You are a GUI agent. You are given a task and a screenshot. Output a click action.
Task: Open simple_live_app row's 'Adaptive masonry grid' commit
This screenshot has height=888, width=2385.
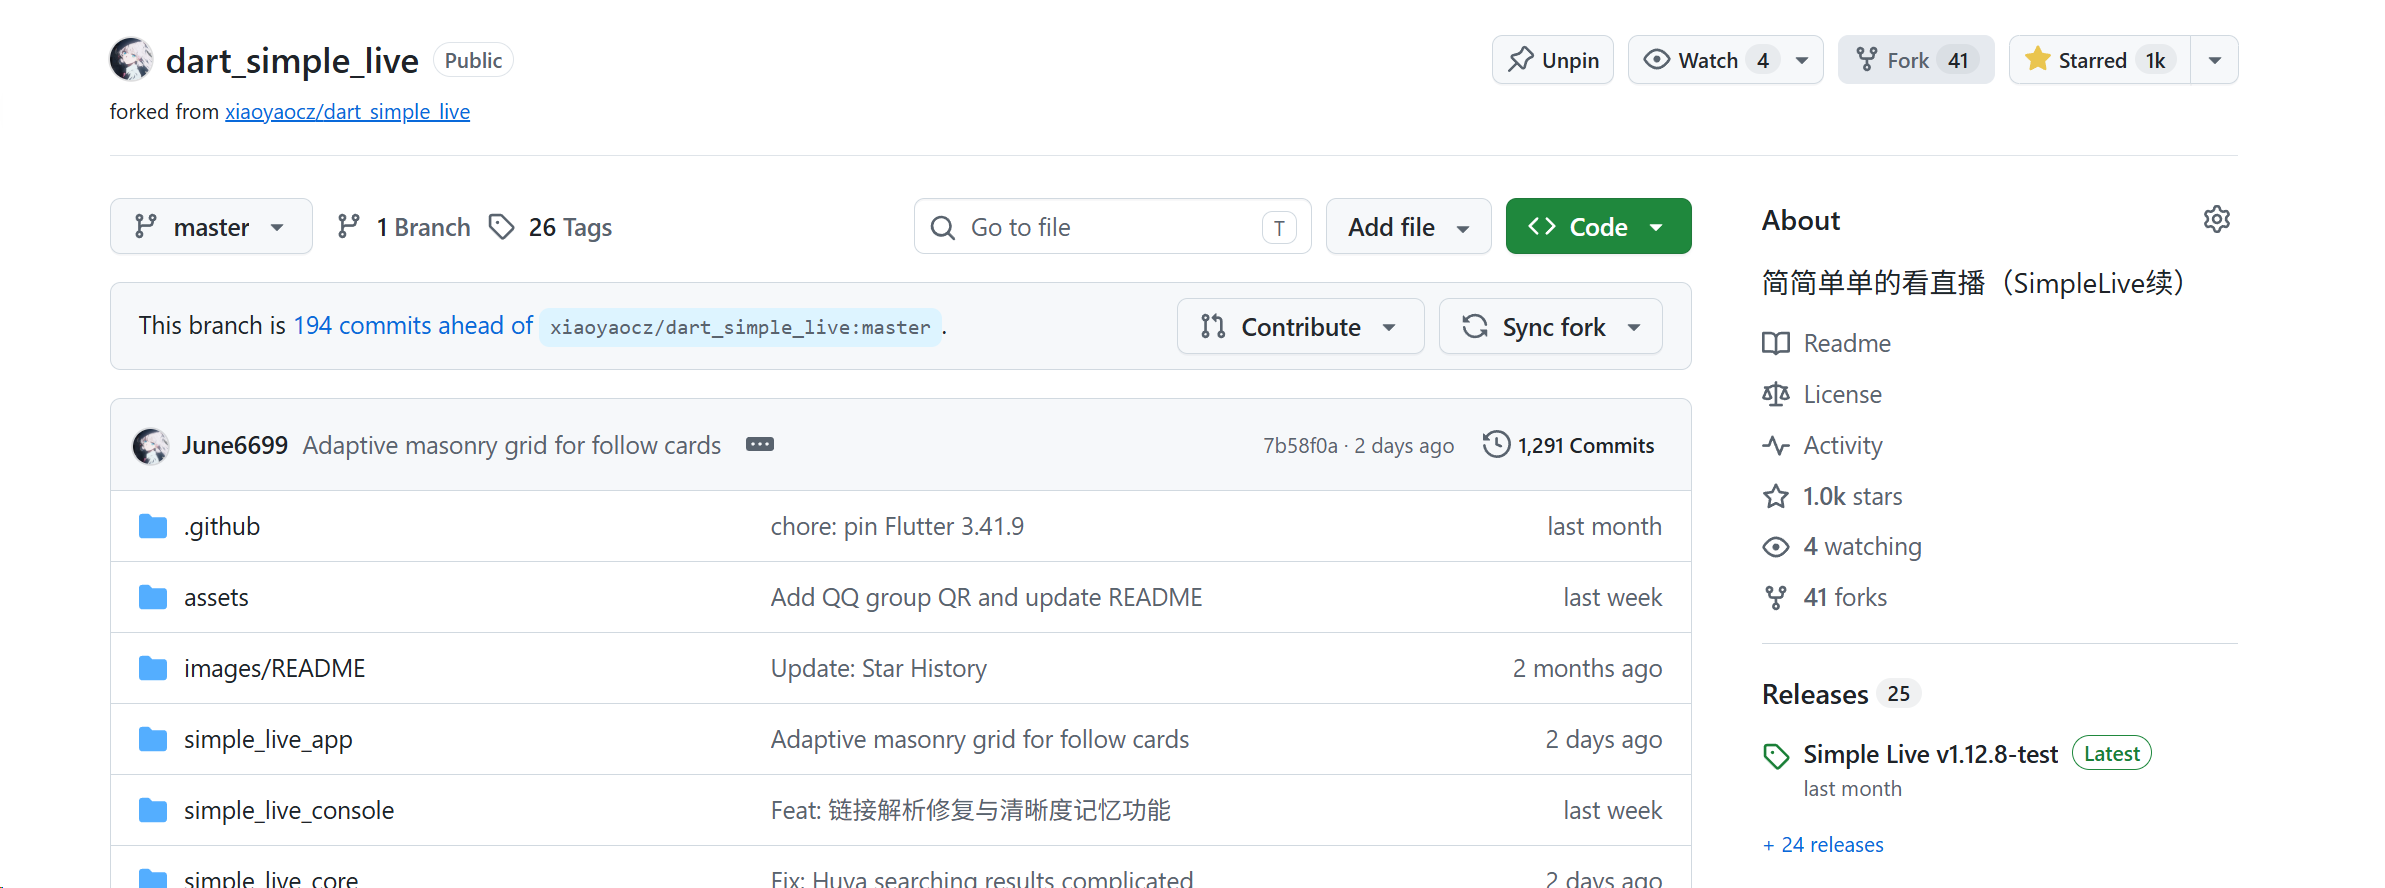point(980,739)
